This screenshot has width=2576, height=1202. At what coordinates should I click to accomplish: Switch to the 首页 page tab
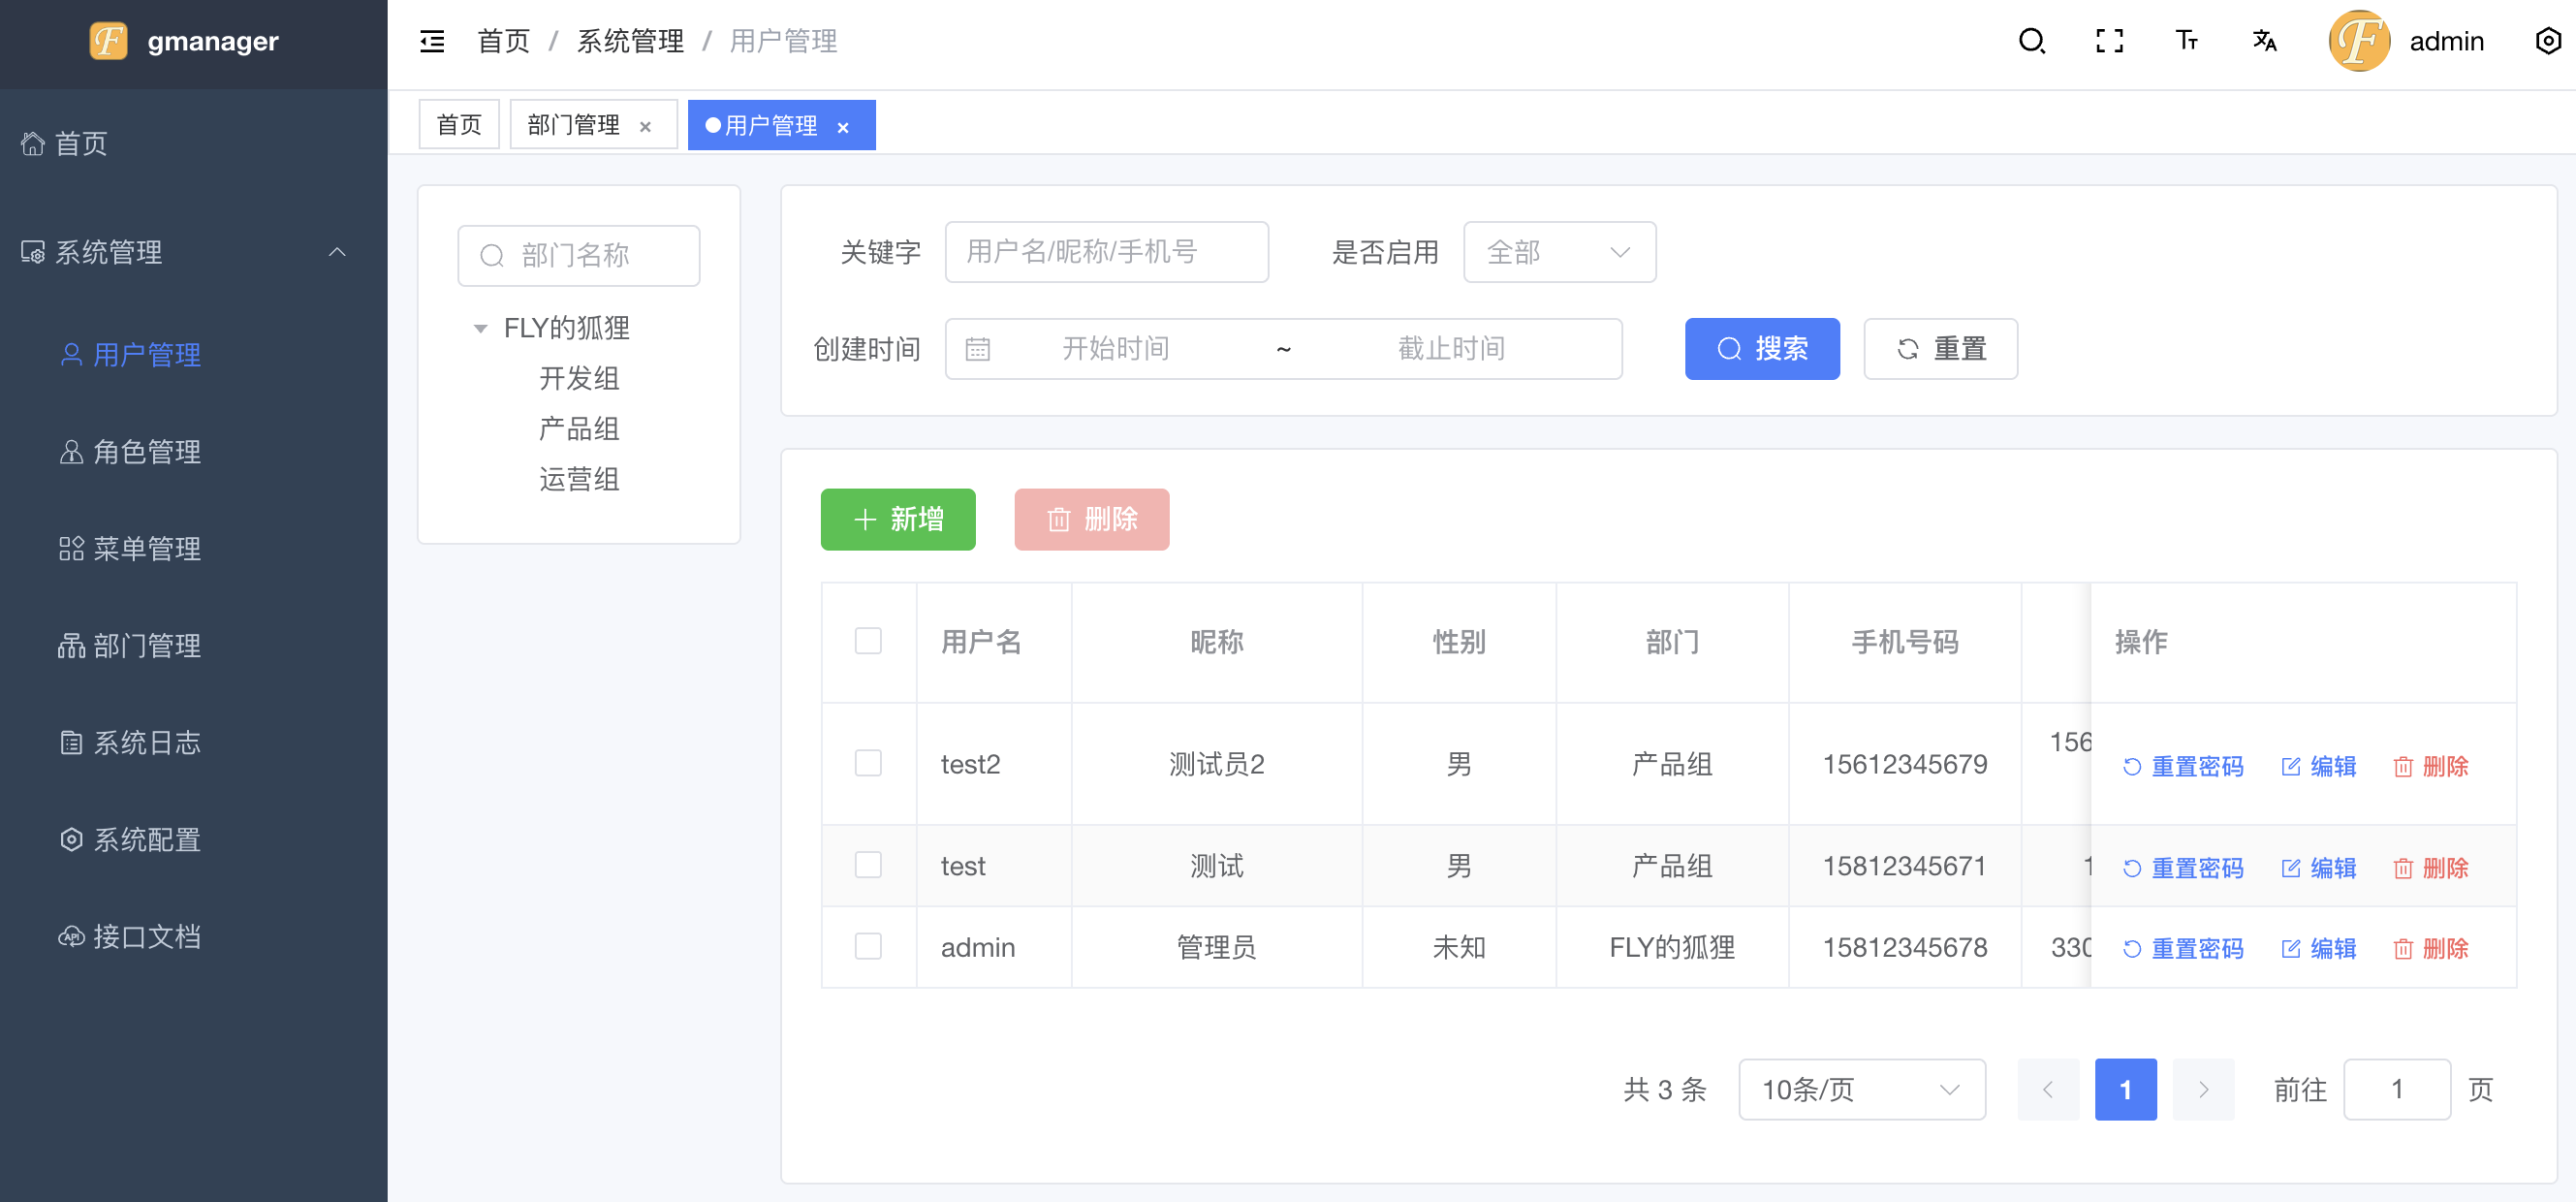tap(459, 125)
